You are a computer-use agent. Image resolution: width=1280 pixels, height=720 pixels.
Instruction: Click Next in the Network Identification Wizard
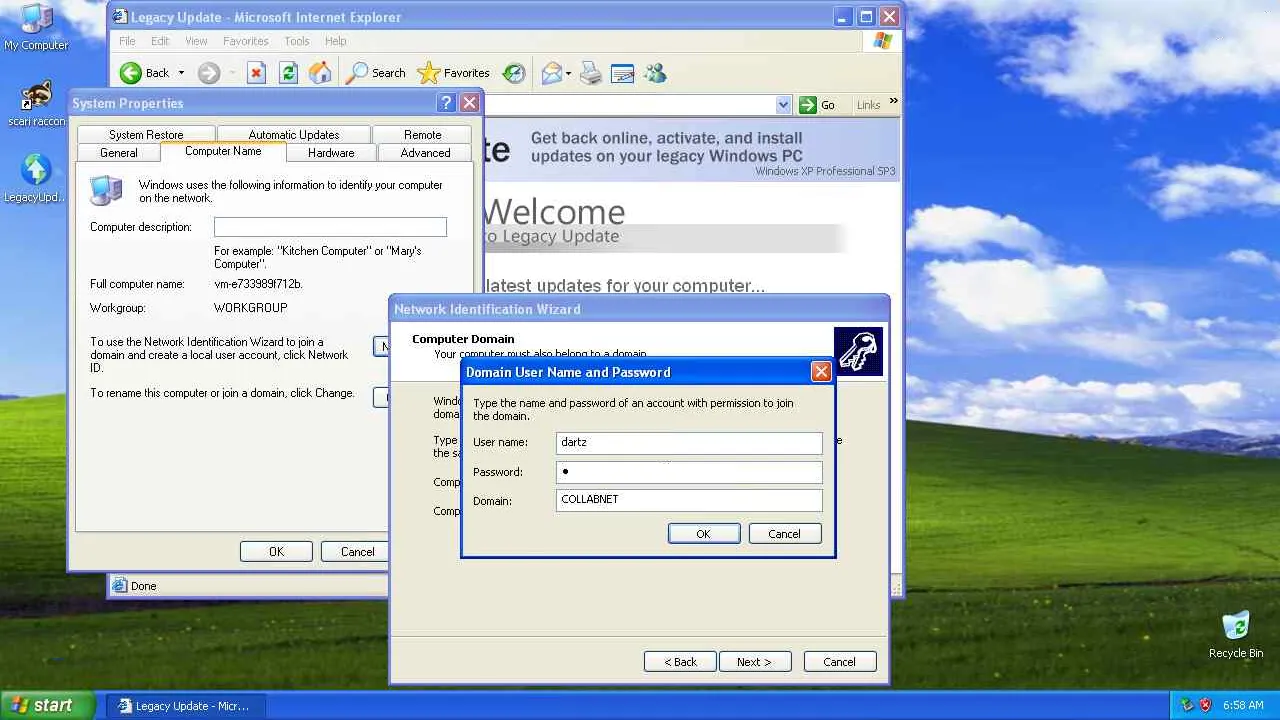(755, 662)
